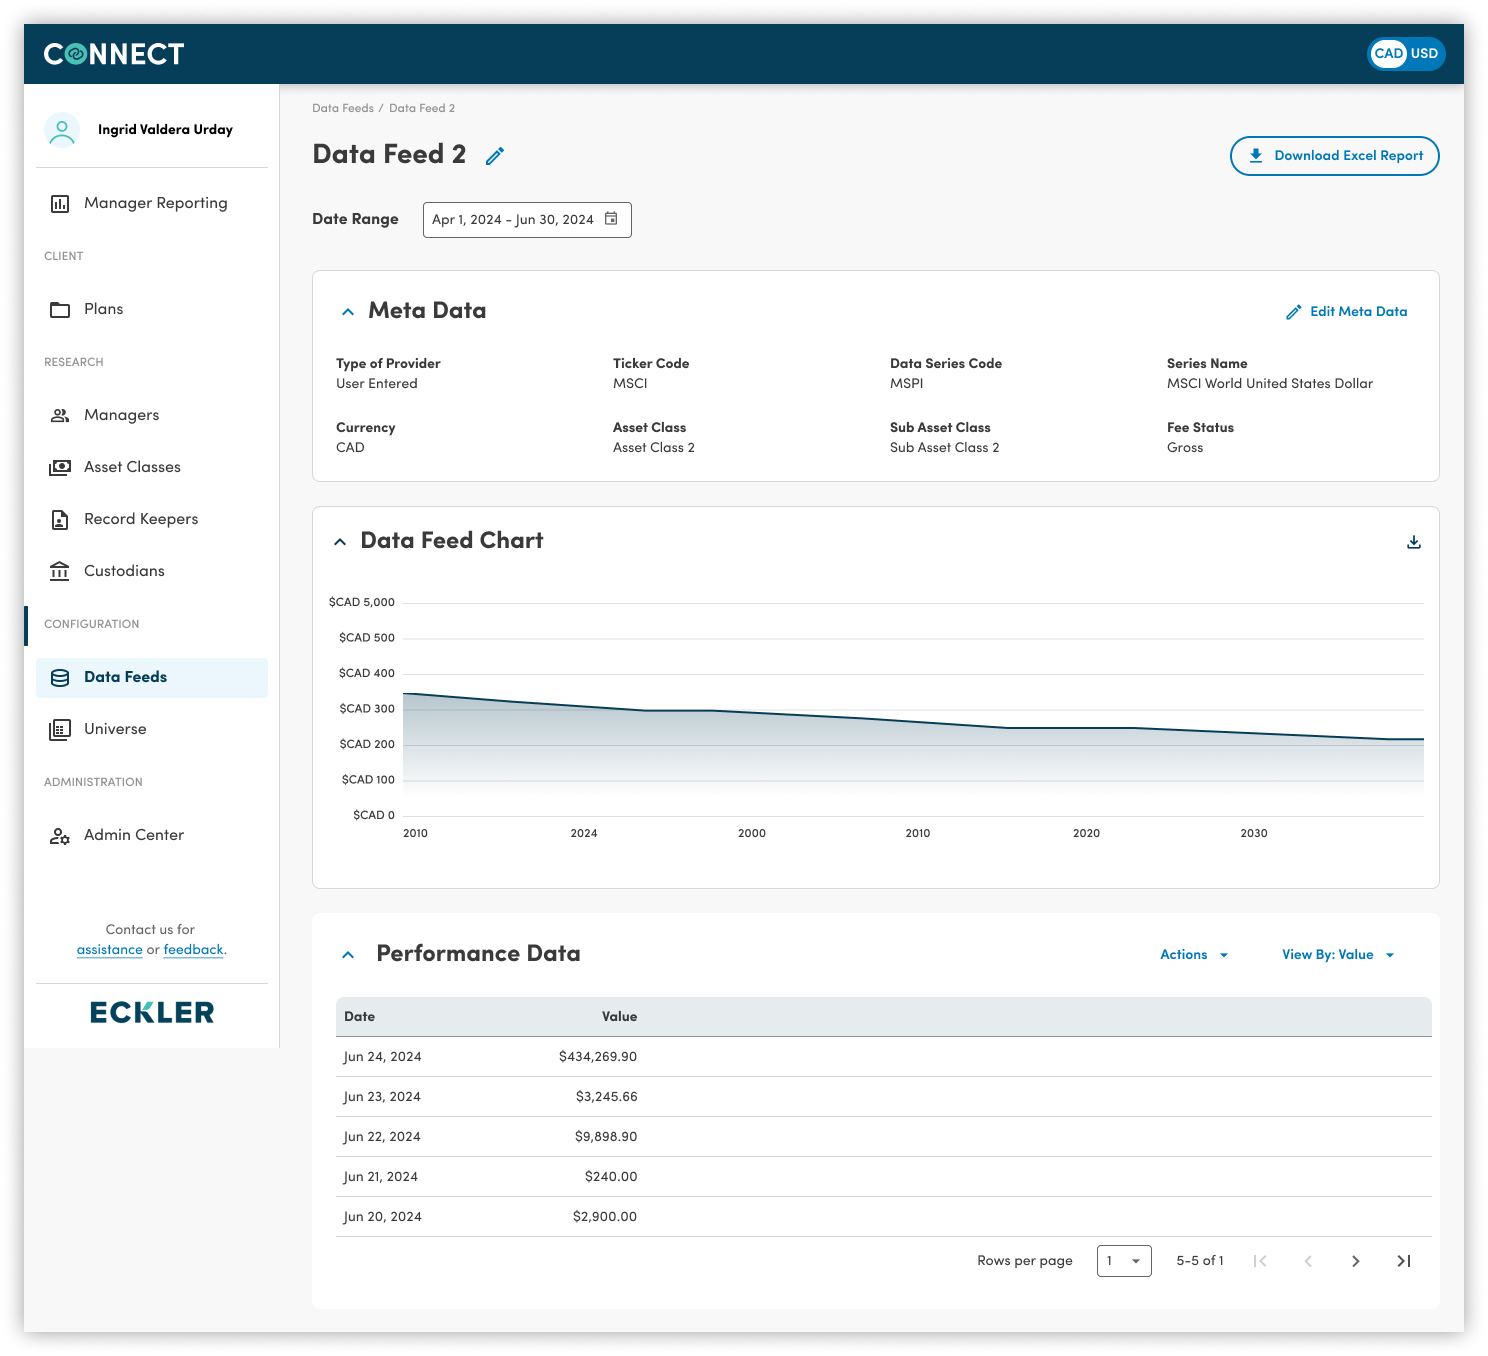
Task: Follow the feedback link
Action: pyautogui.click(x=193, y=950)
